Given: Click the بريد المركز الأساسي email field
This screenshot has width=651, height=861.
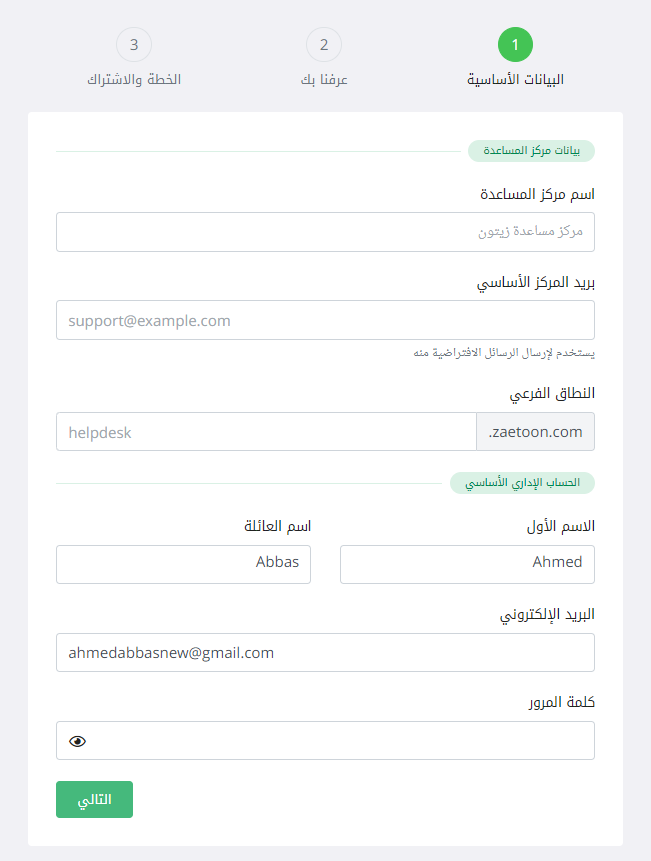Looking at the screenshot, I should point(325,320).
